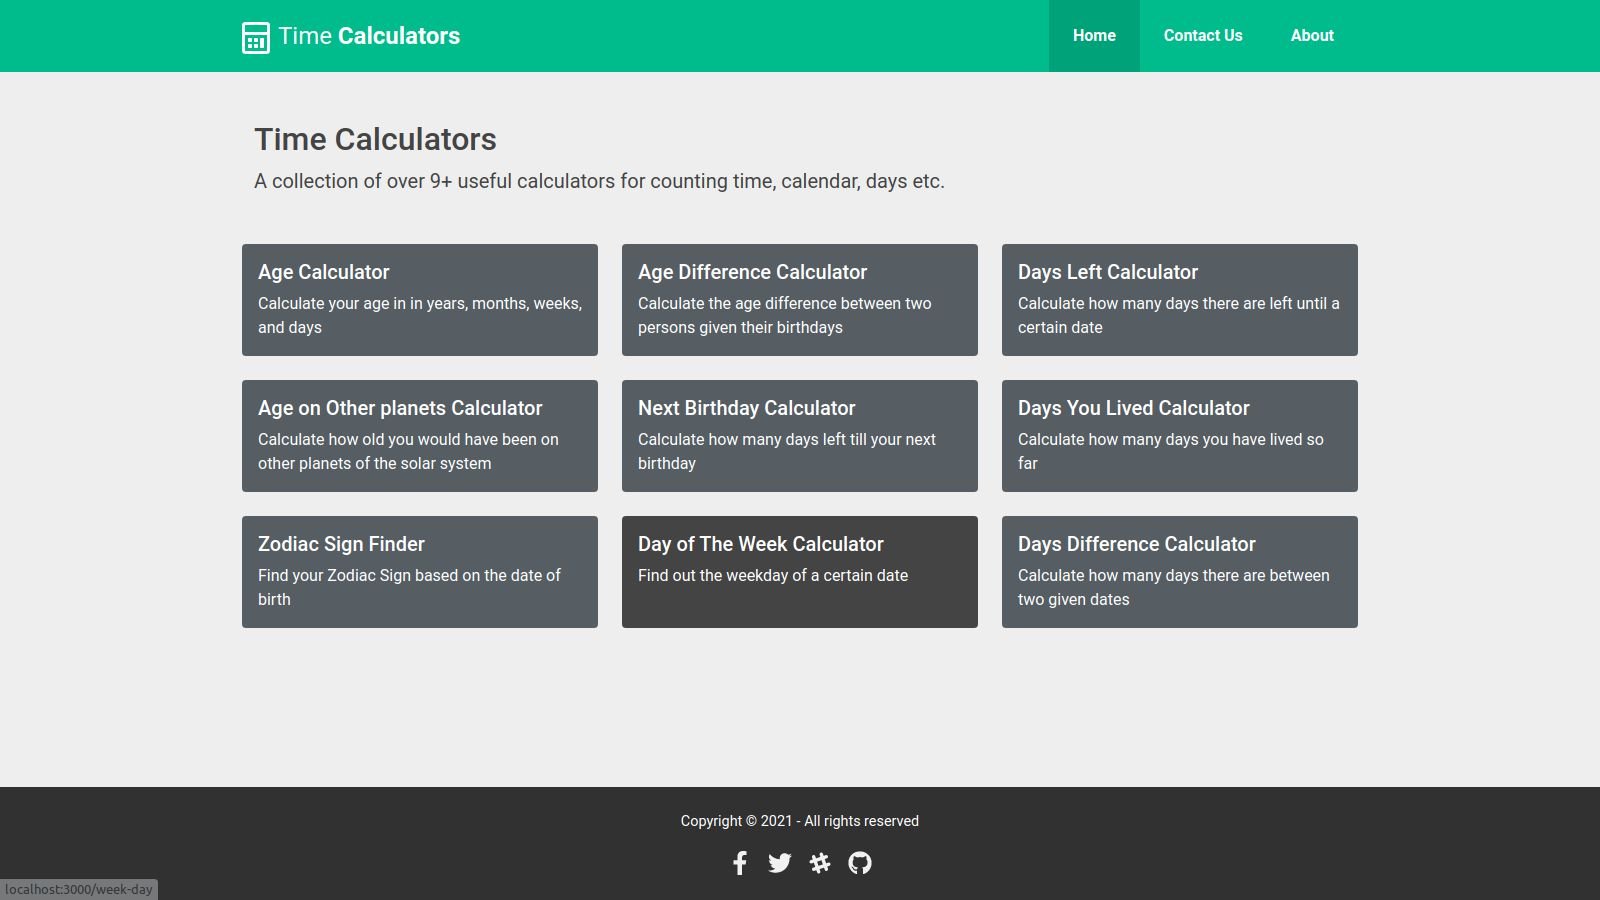
Task: Open the Facebook icon in footer
Action: click(740, 863)
